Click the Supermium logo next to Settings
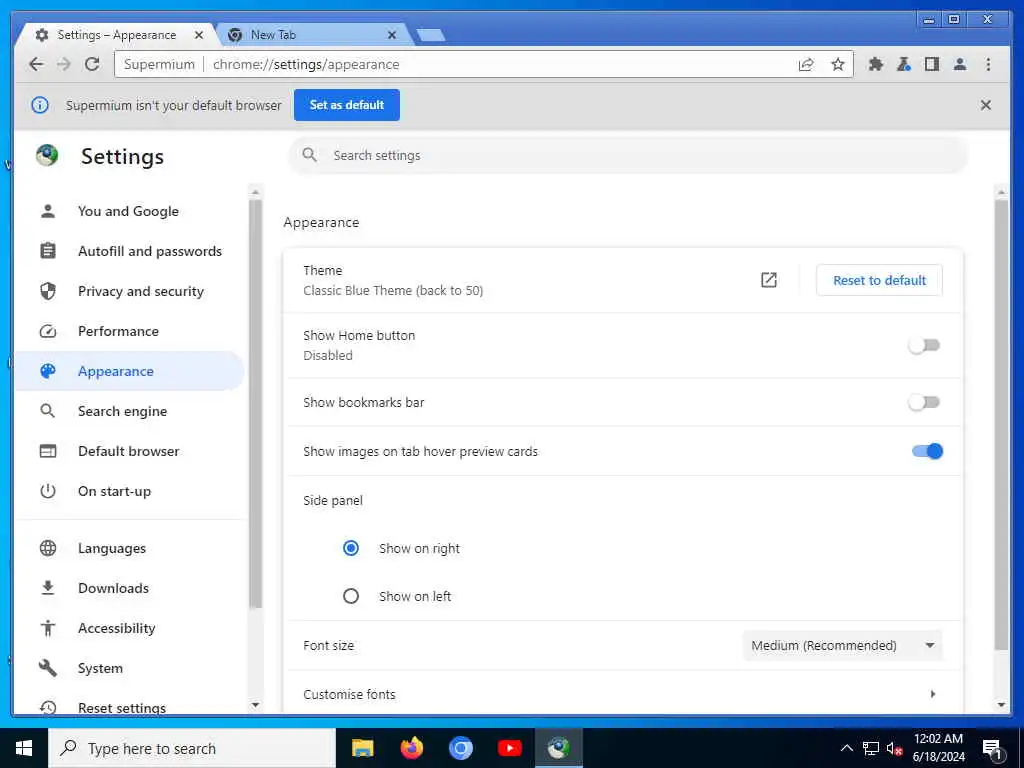This screenshot has height=768, width=1024. [x=47, y=155]
